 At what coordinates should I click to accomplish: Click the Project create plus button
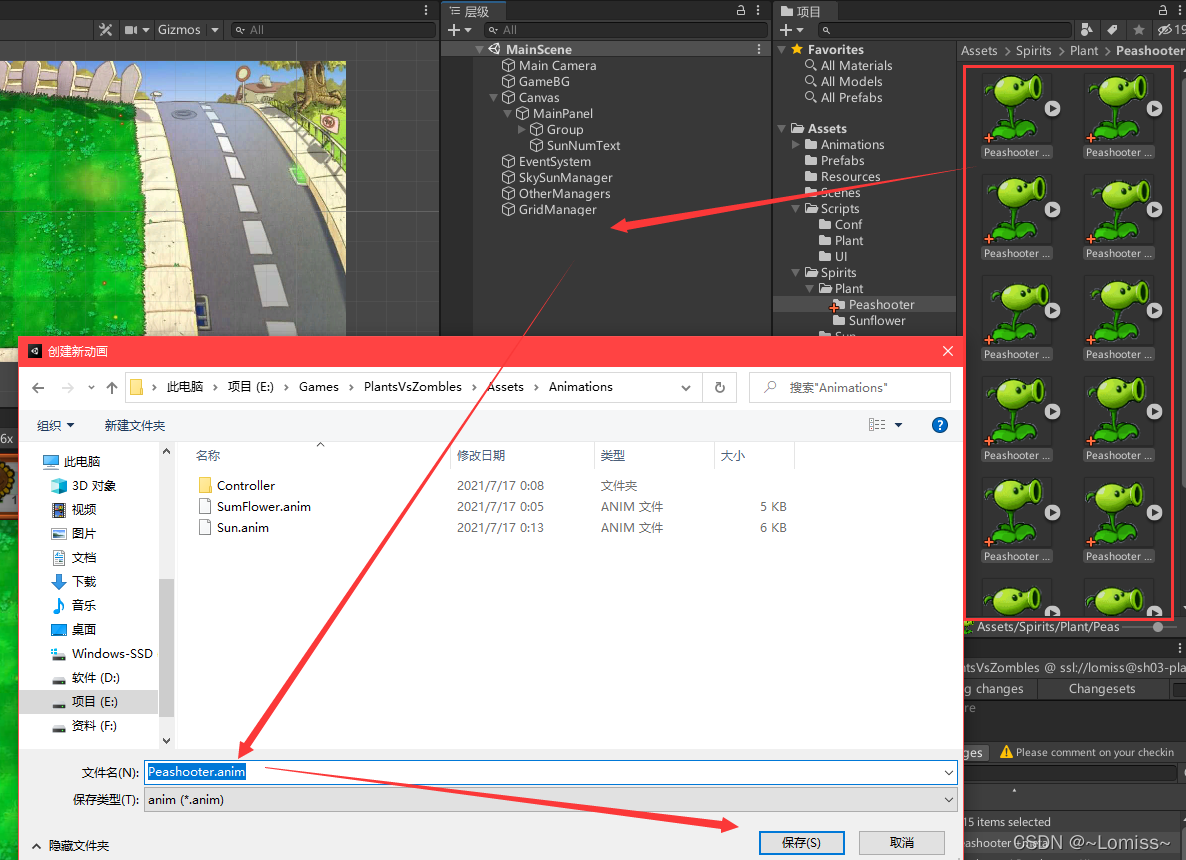786,29
